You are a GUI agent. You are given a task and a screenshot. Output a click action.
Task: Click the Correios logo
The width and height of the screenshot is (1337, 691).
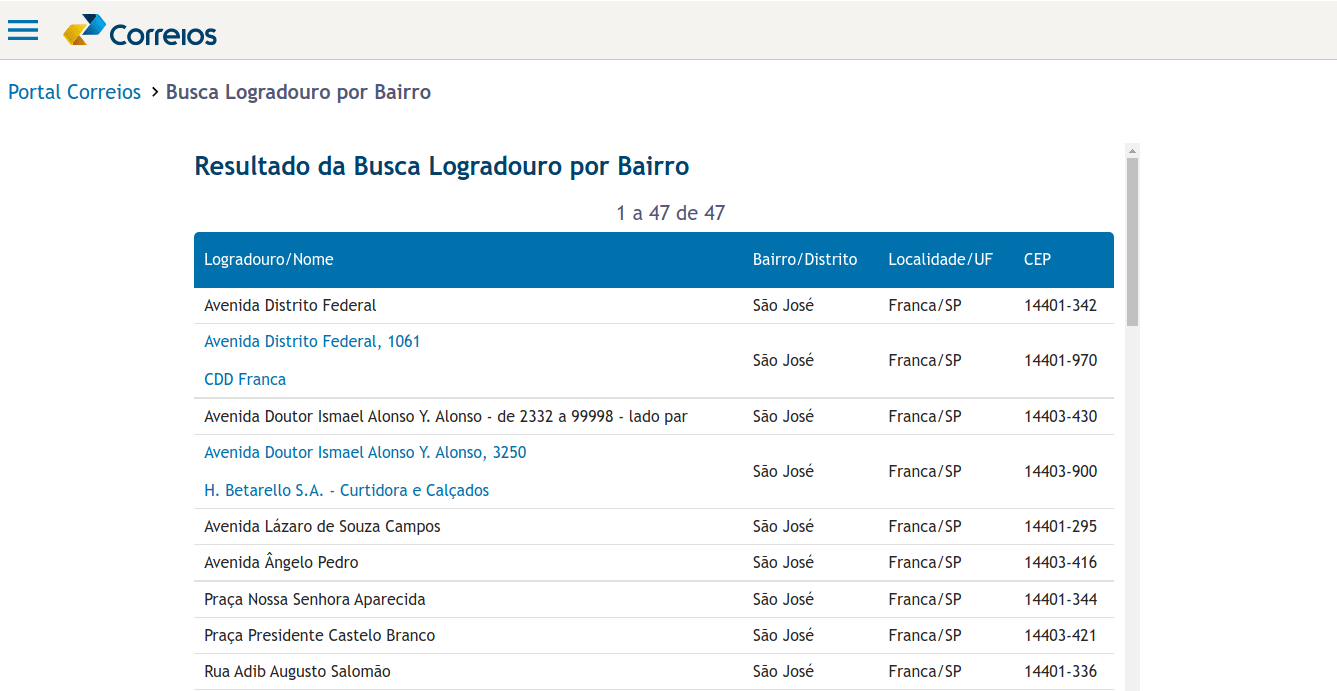140,31
